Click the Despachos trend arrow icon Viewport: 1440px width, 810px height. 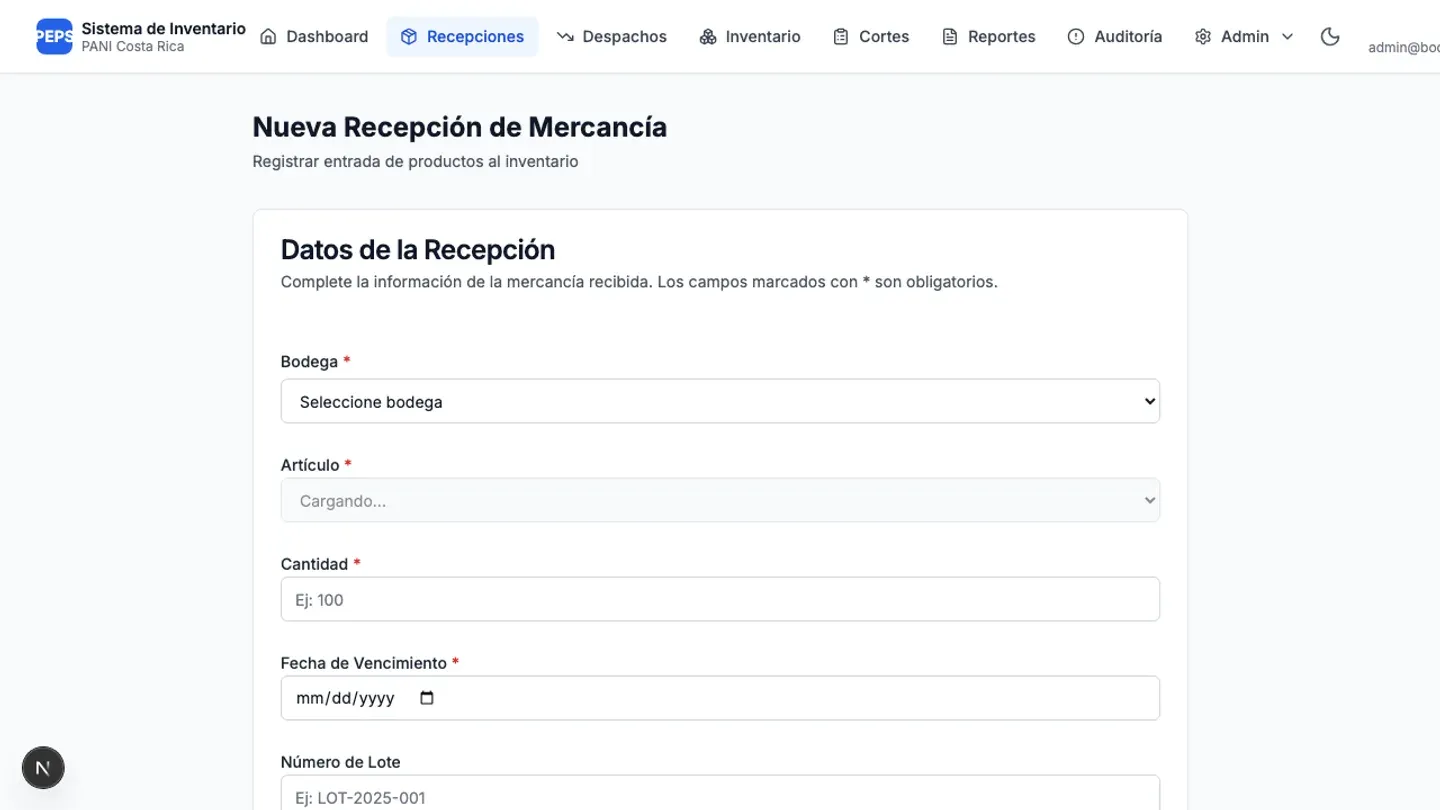click(x=565, y=36)
